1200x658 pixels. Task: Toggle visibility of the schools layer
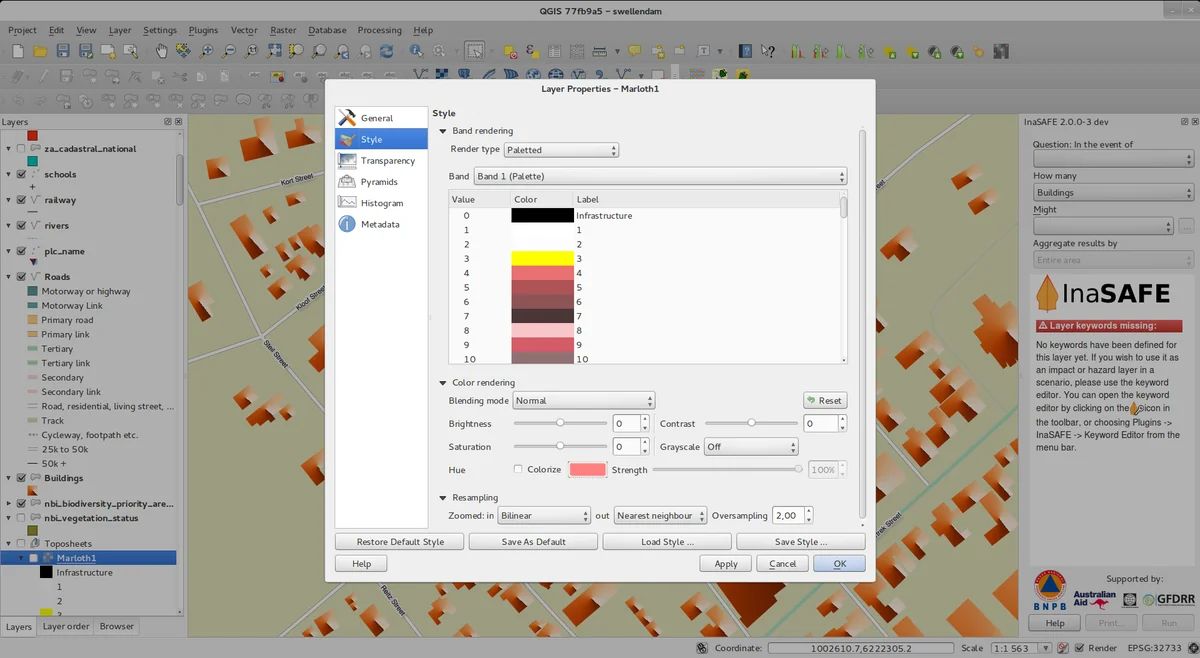(21, 174)
